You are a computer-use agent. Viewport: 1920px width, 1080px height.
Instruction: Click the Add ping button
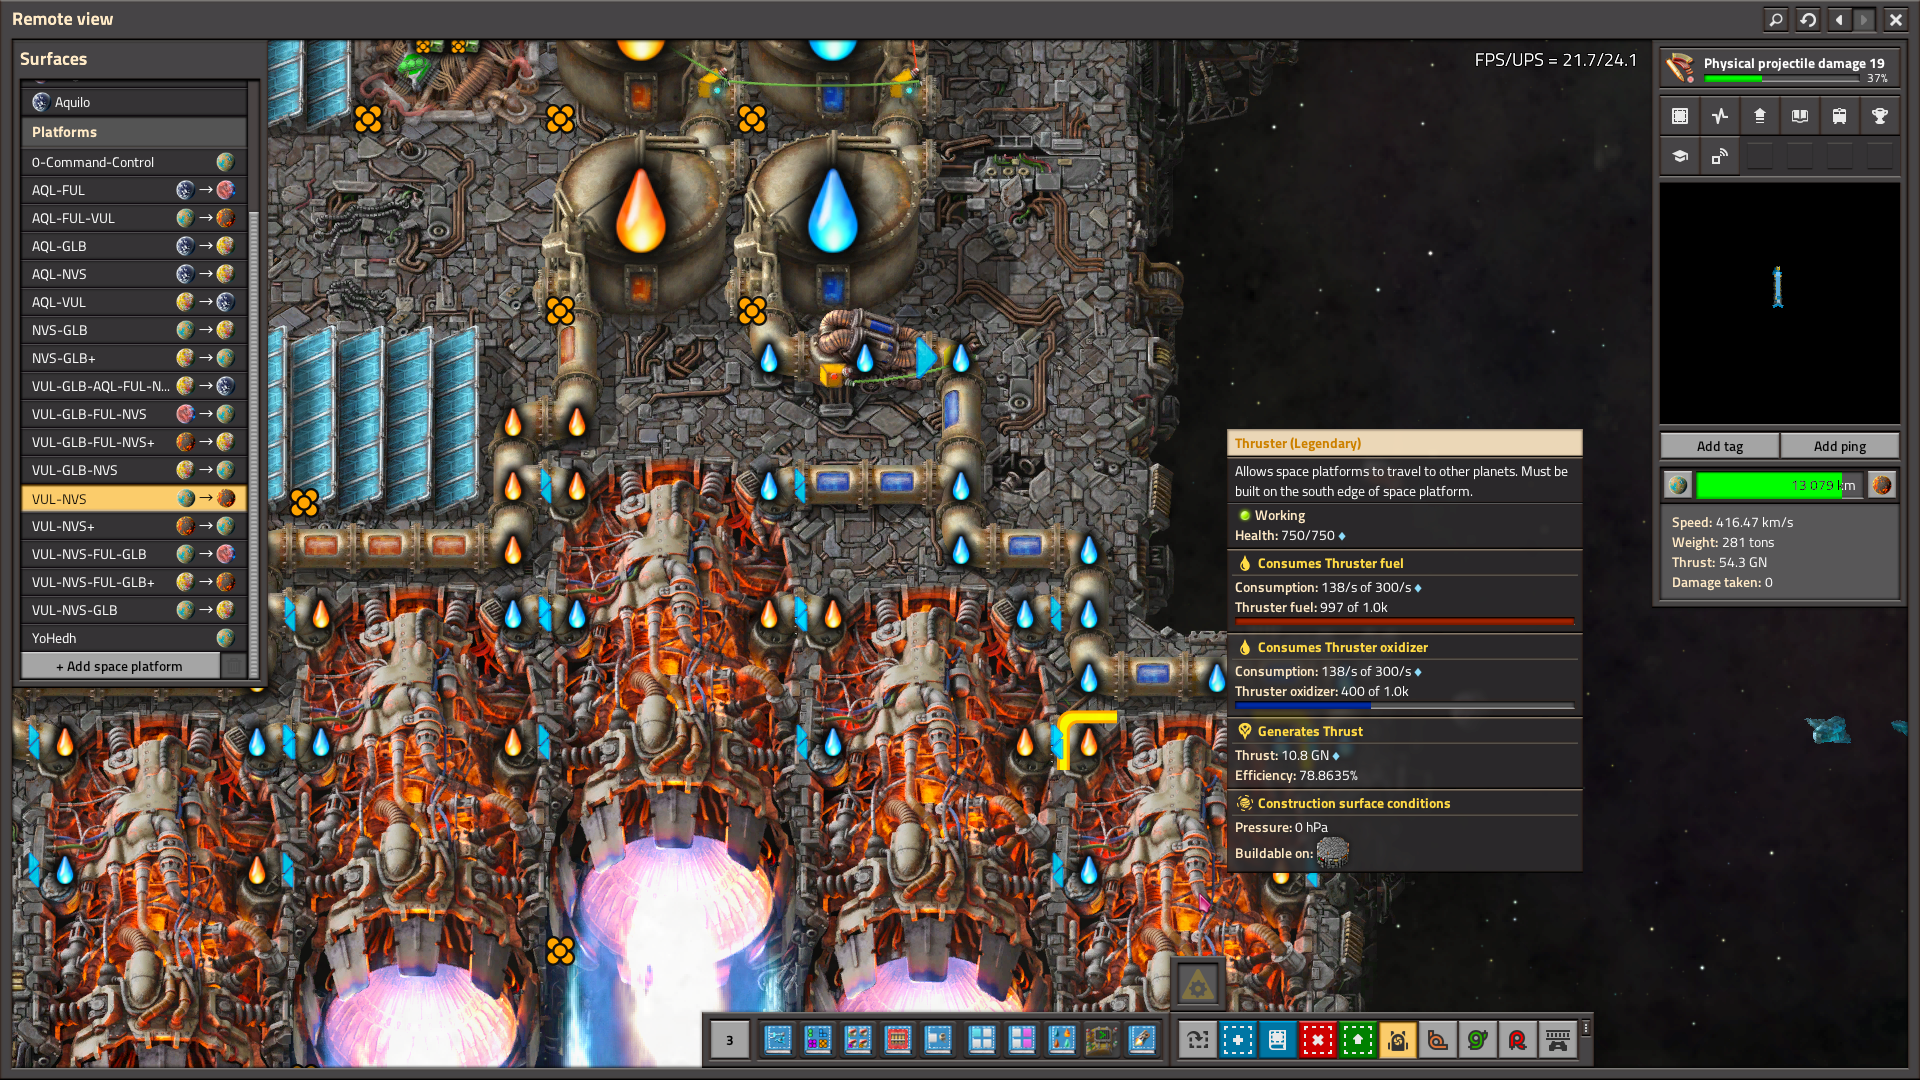pos(1840,446)
